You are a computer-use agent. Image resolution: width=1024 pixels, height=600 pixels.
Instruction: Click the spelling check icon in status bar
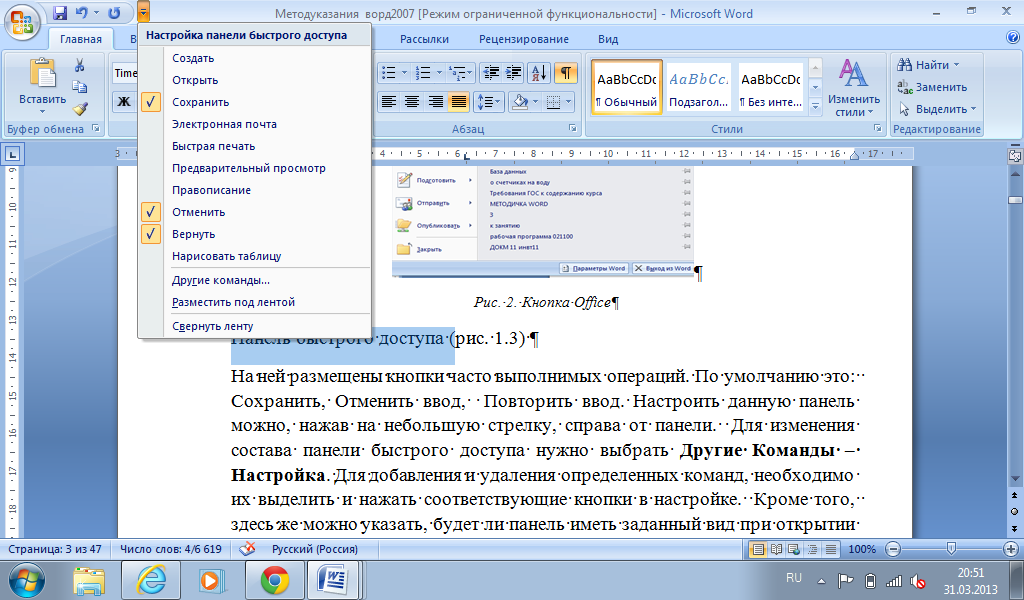click(247, 549)
